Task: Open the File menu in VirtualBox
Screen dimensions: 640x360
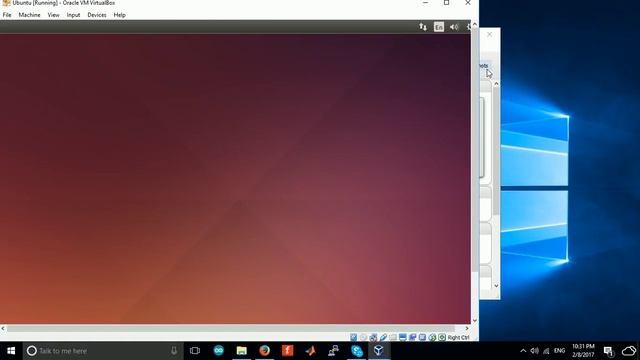Action: click(7, 15)
